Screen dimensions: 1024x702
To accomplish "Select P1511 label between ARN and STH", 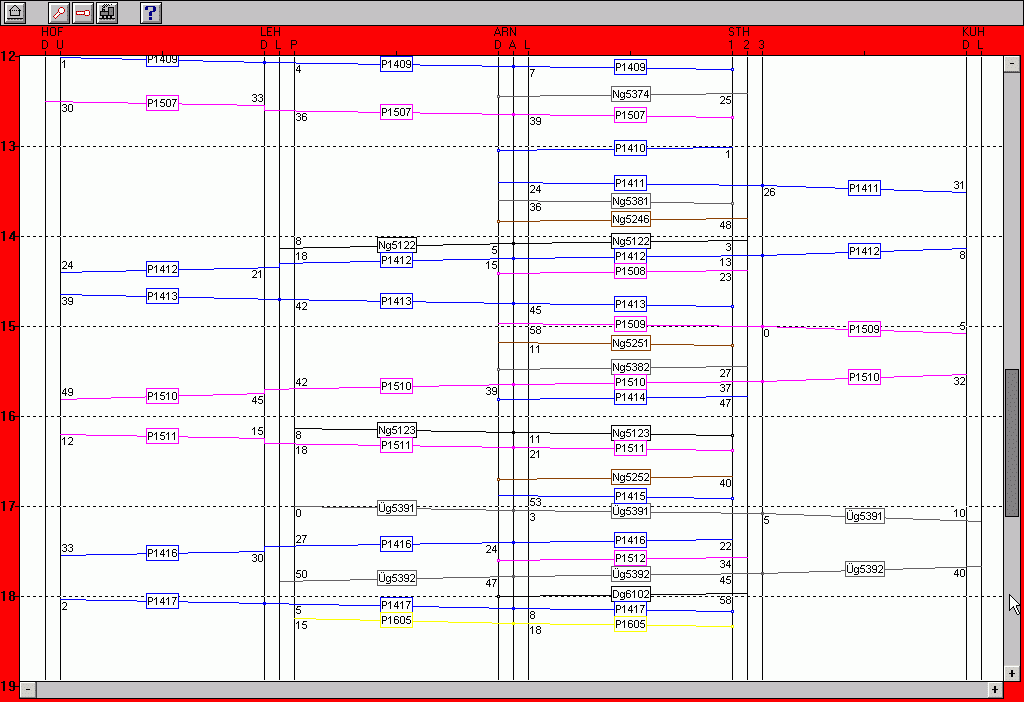I will 630,449.
